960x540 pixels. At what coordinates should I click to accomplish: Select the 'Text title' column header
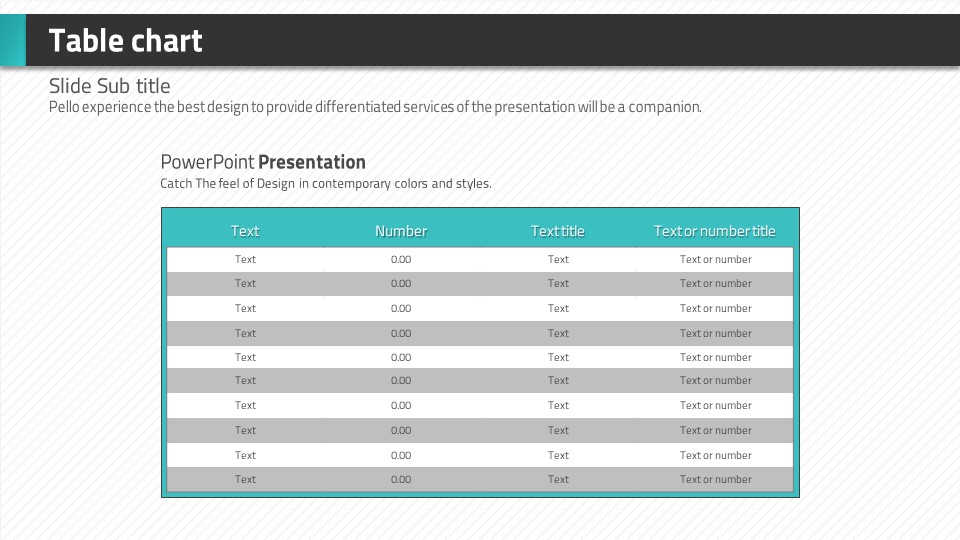pos(558,231)
